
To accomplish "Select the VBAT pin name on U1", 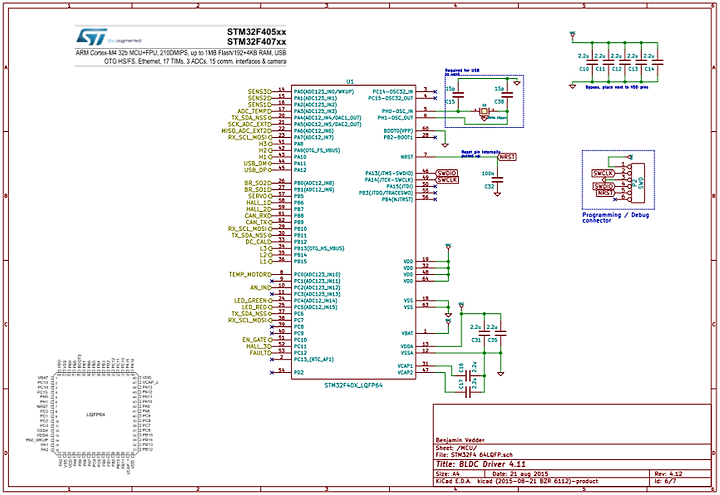I will pyautogui.click(x=407, y=333).
